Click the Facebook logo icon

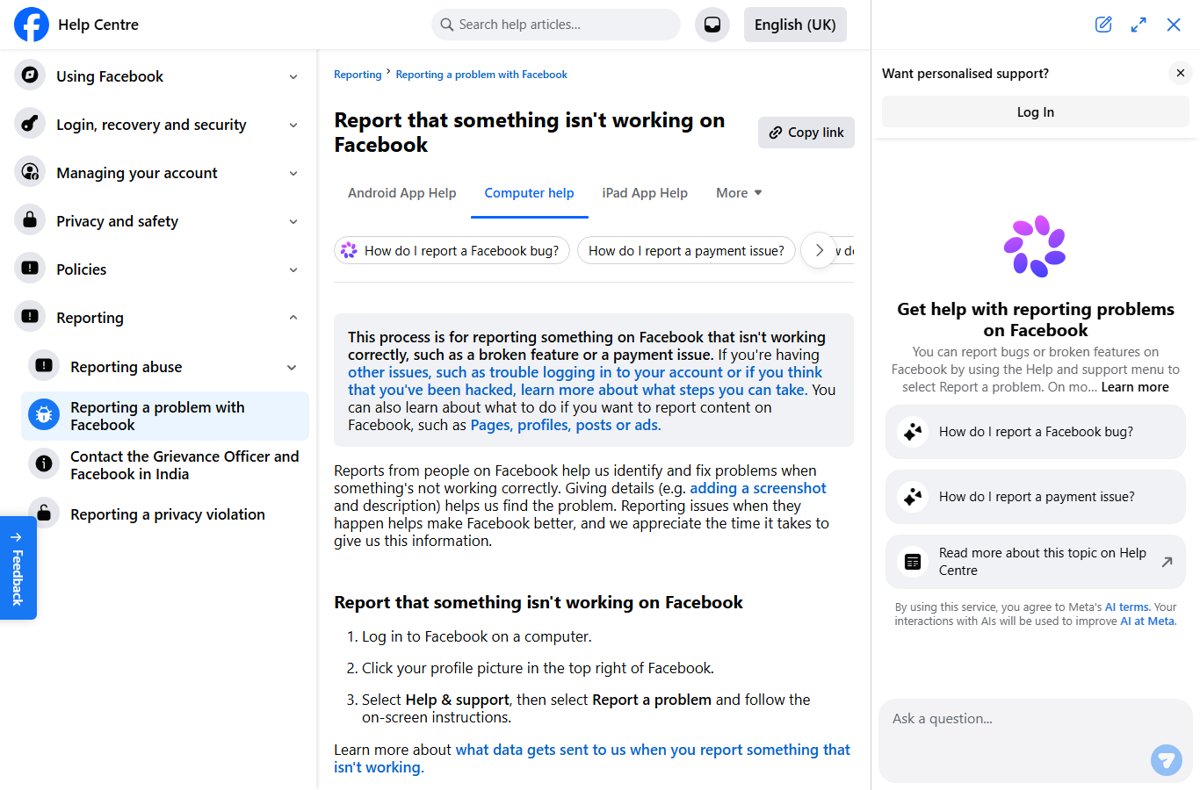coord(31,25)
